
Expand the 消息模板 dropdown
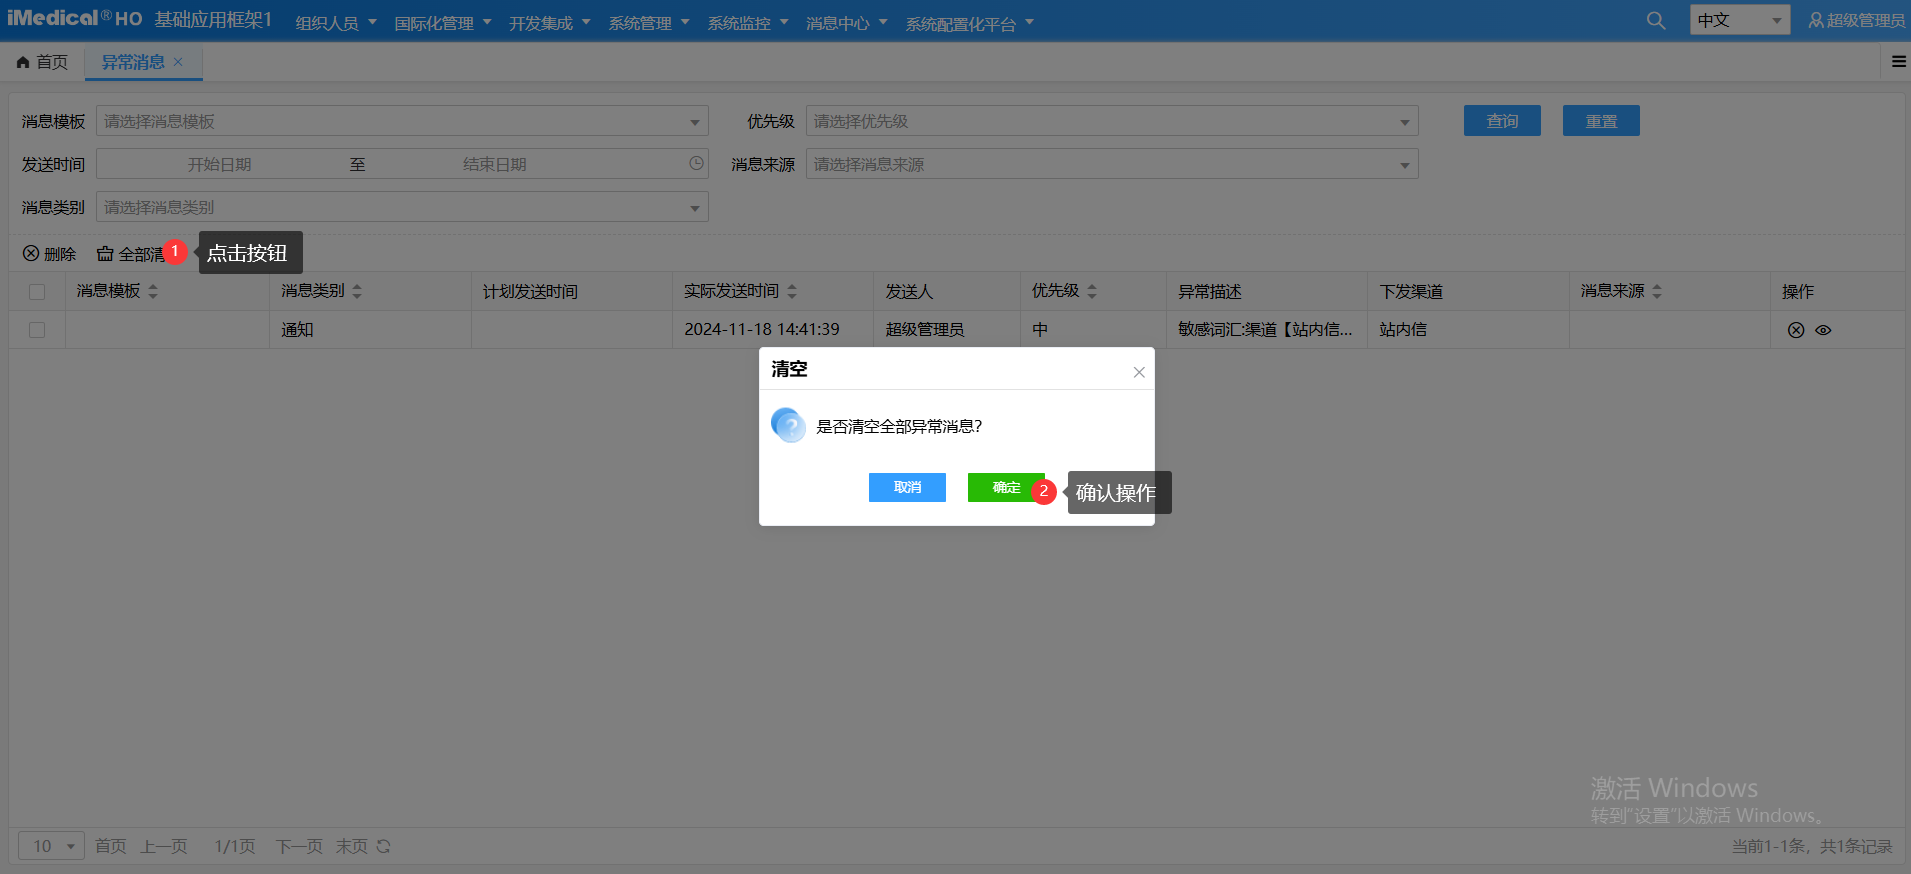(694, 122)
